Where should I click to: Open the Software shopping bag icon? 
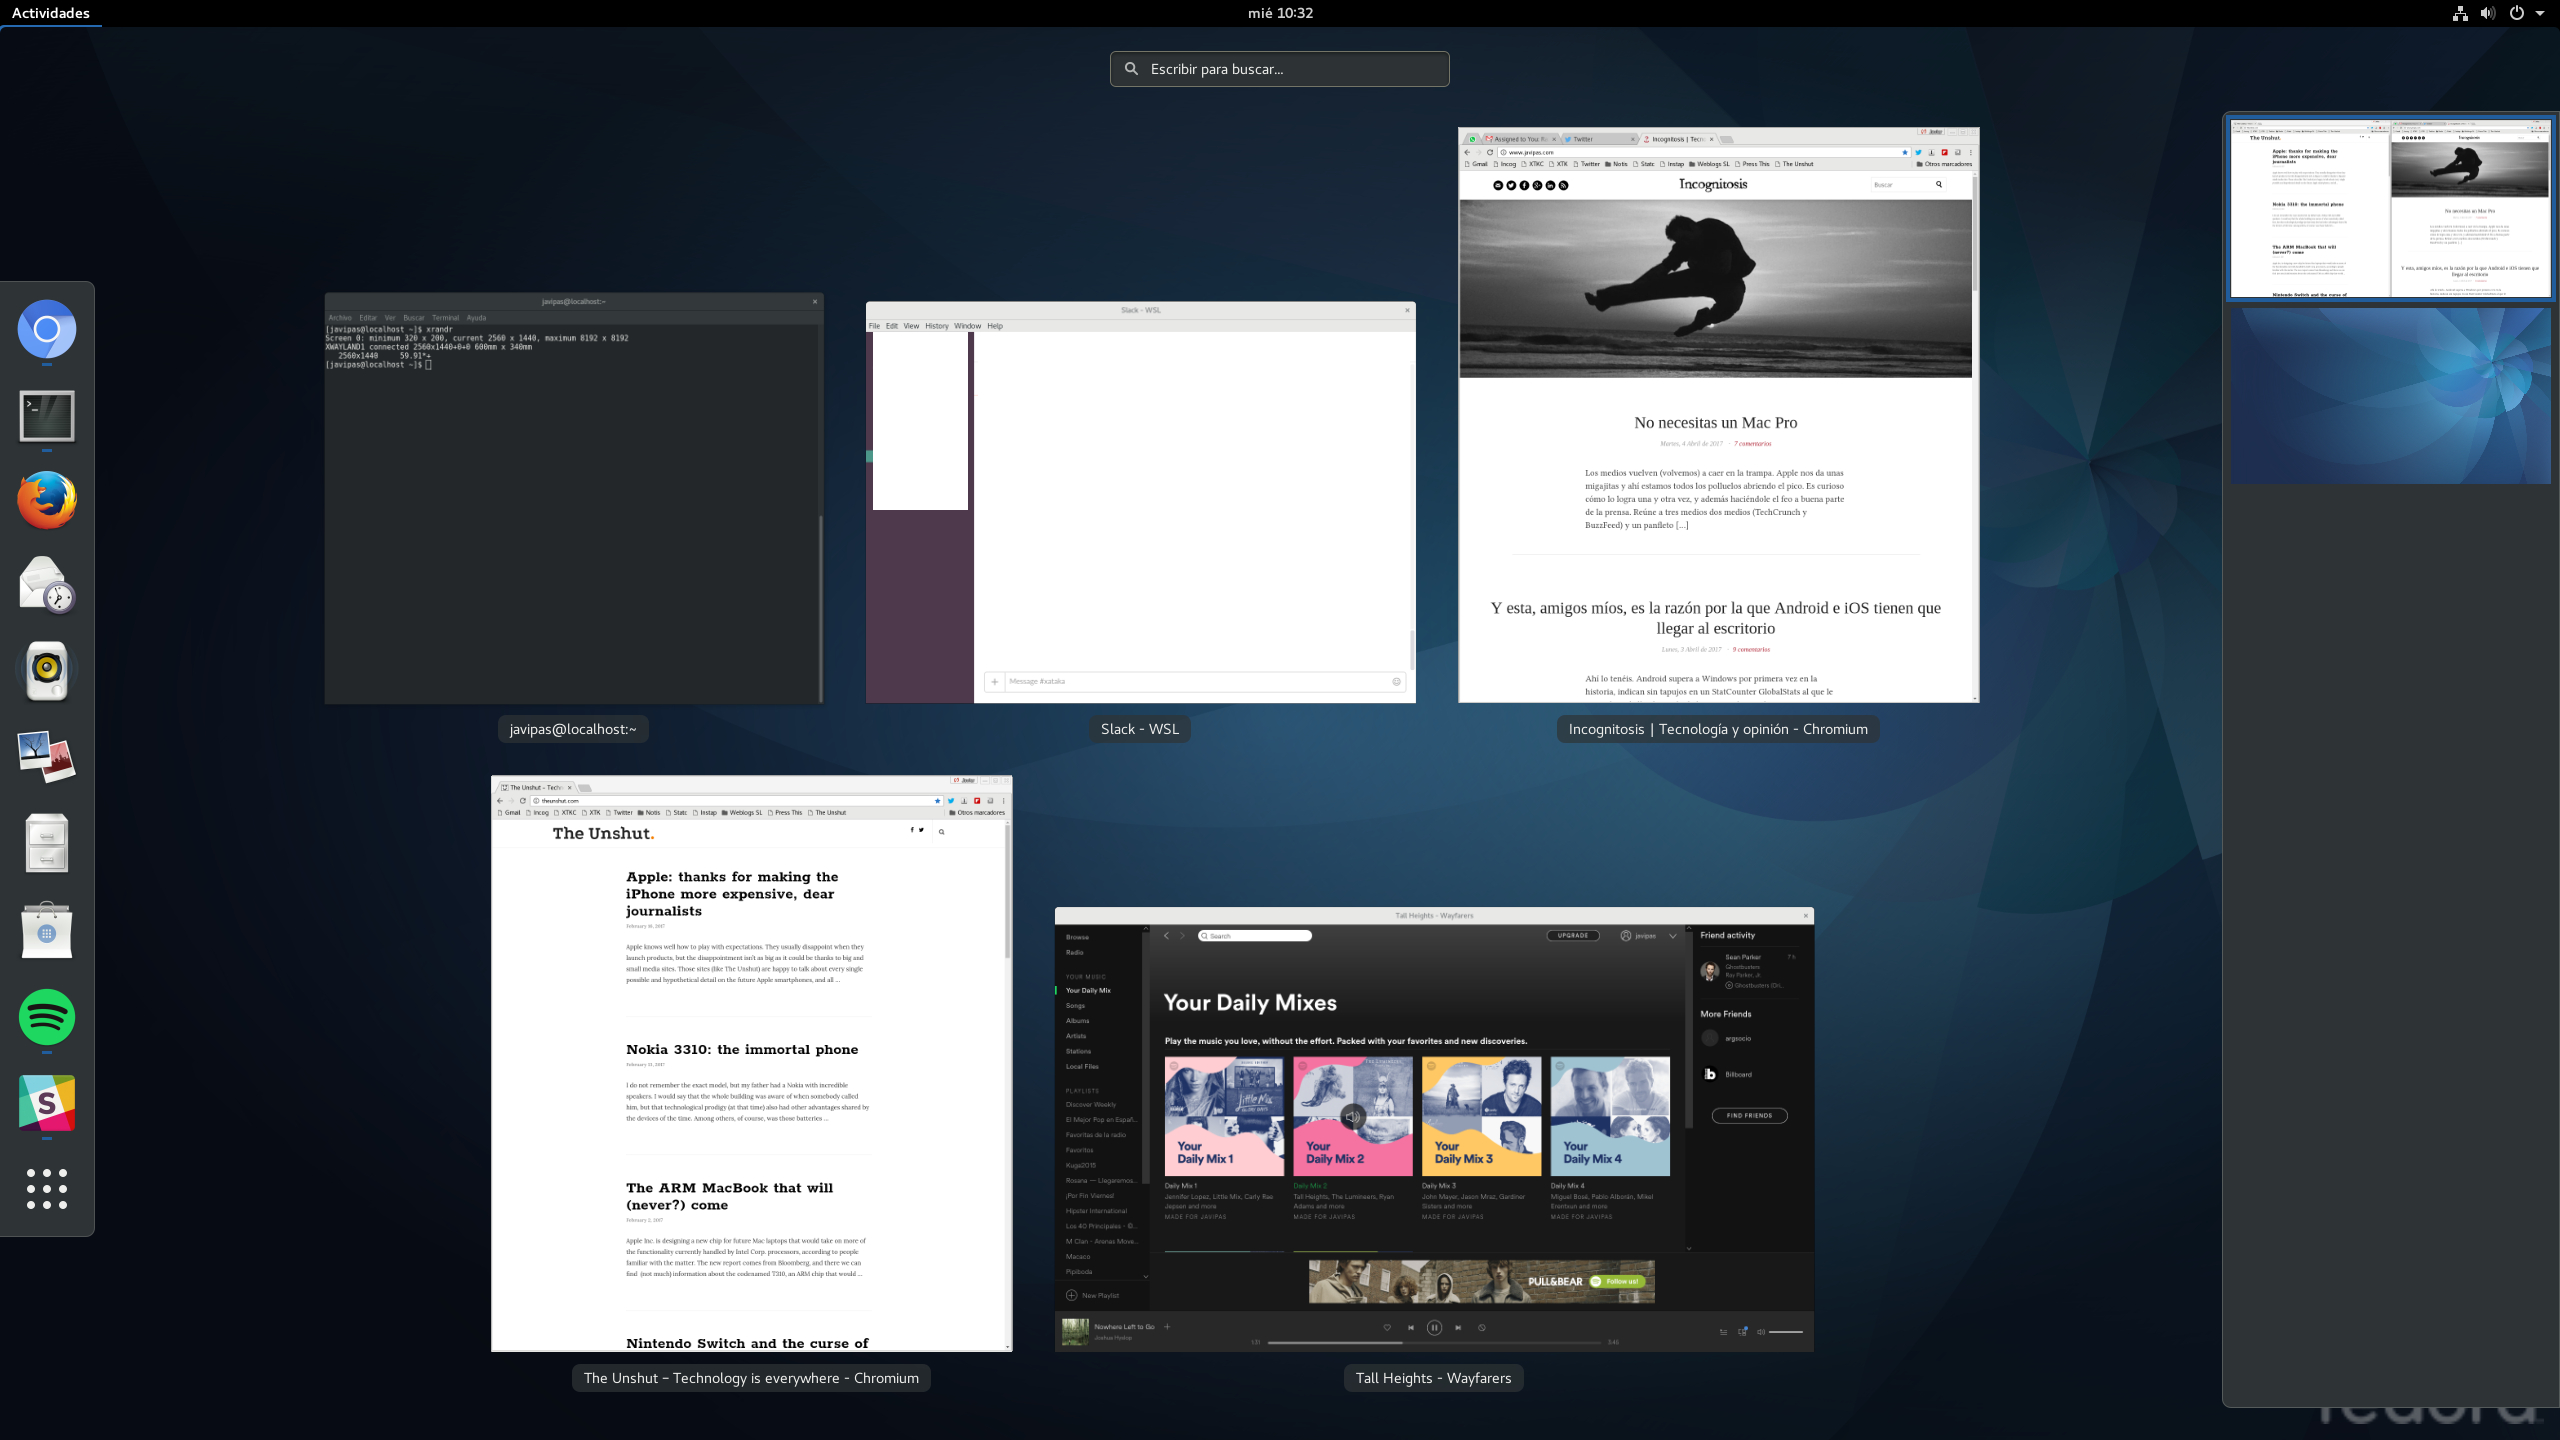pos(47,930)
